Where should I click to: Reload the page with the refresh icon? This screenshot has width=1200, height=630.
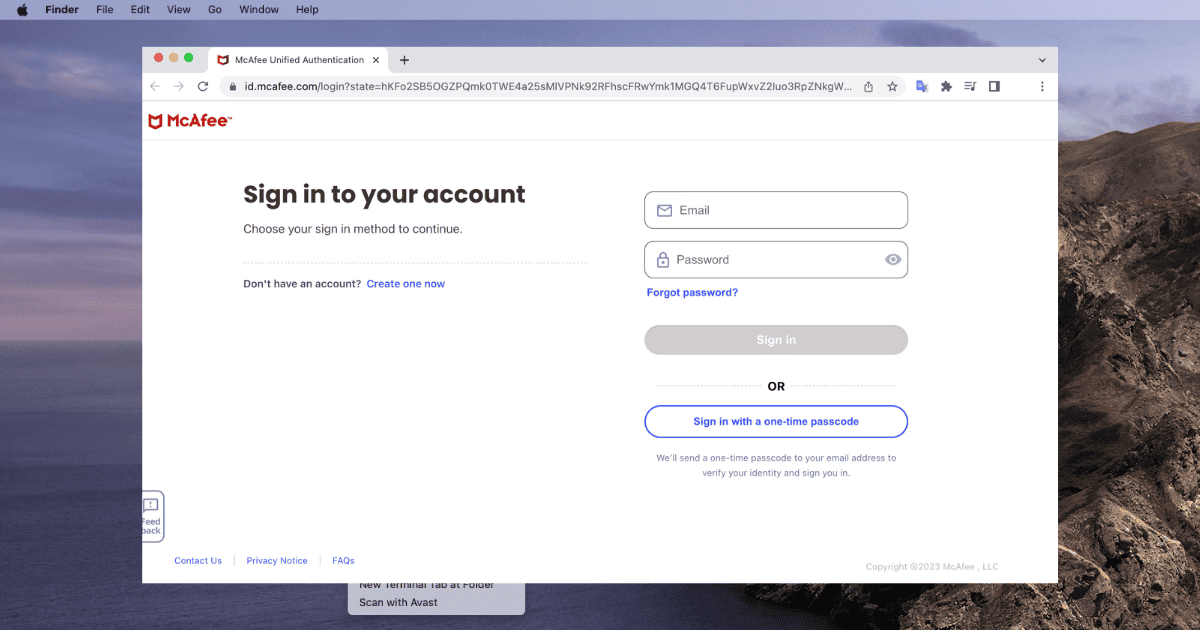point(203,87)
